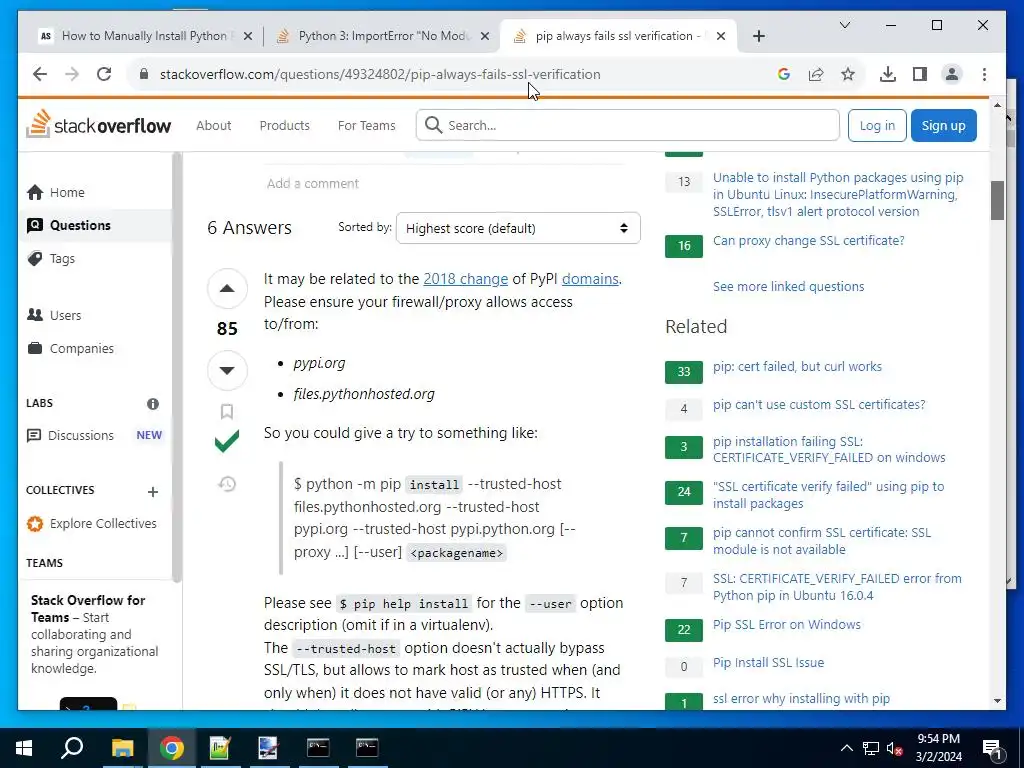The height and width of the screenshot is (768, 1024).
Task: Click the Log in button
Action: point(876,125)
